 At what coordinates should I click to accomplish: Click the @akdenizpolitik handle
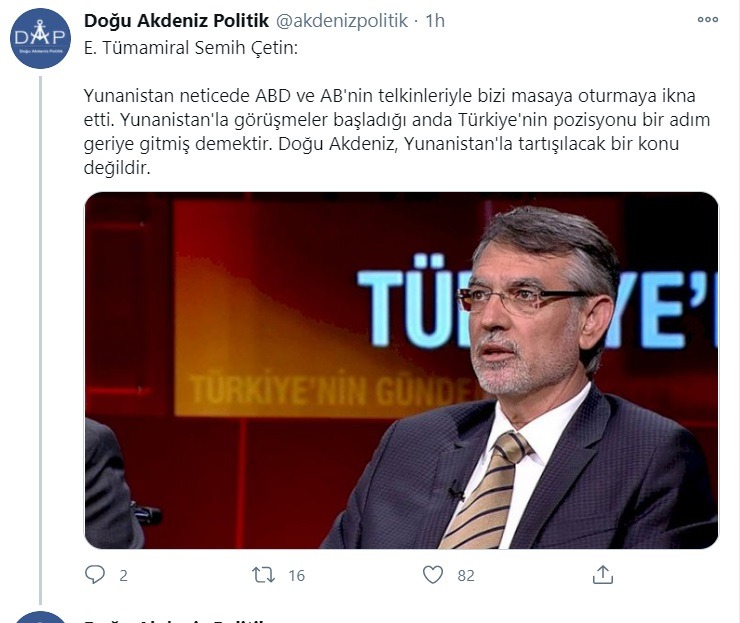(x=342, y=20)
